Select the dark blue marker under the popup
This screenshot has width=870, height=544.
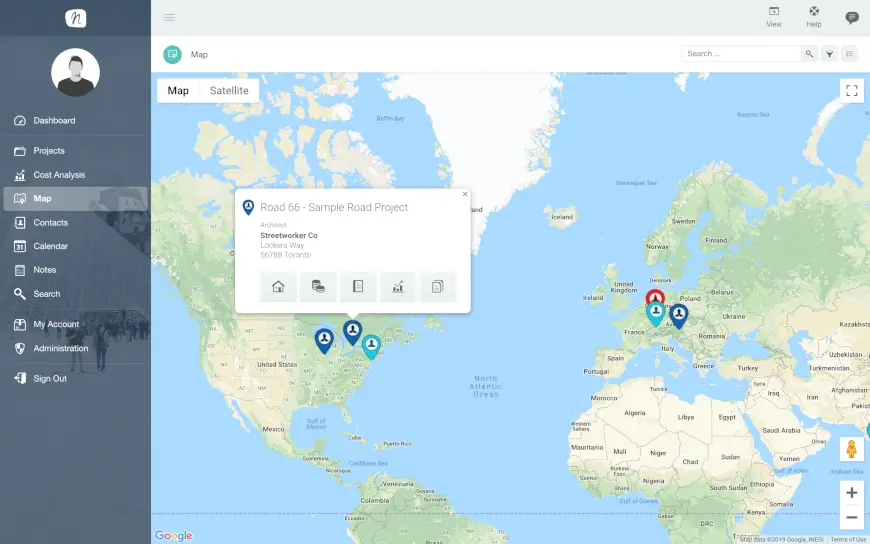coord(352,332)
